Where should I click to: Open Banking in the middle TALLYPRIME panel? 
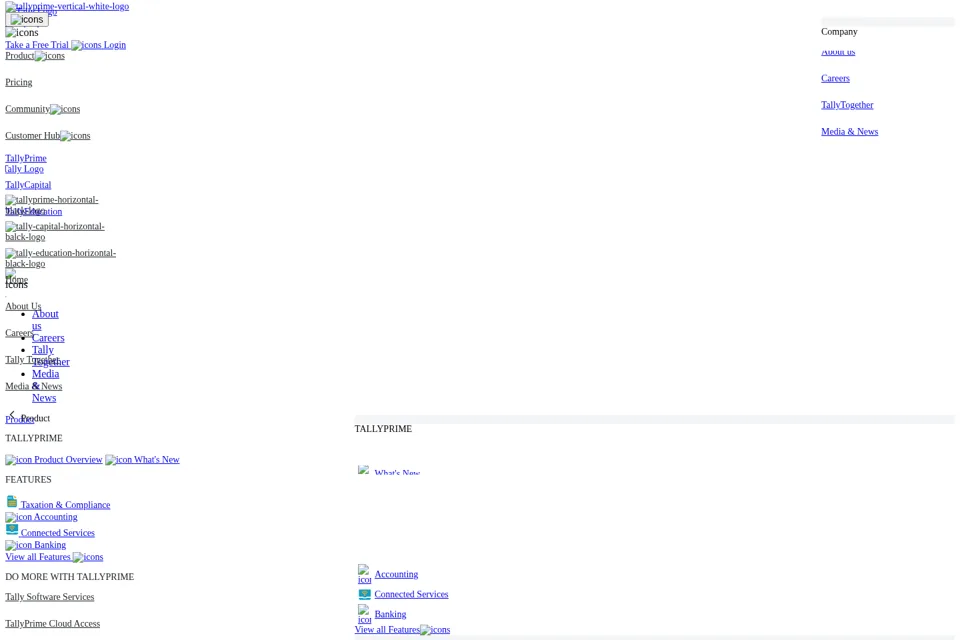click(x=390, y=614)
